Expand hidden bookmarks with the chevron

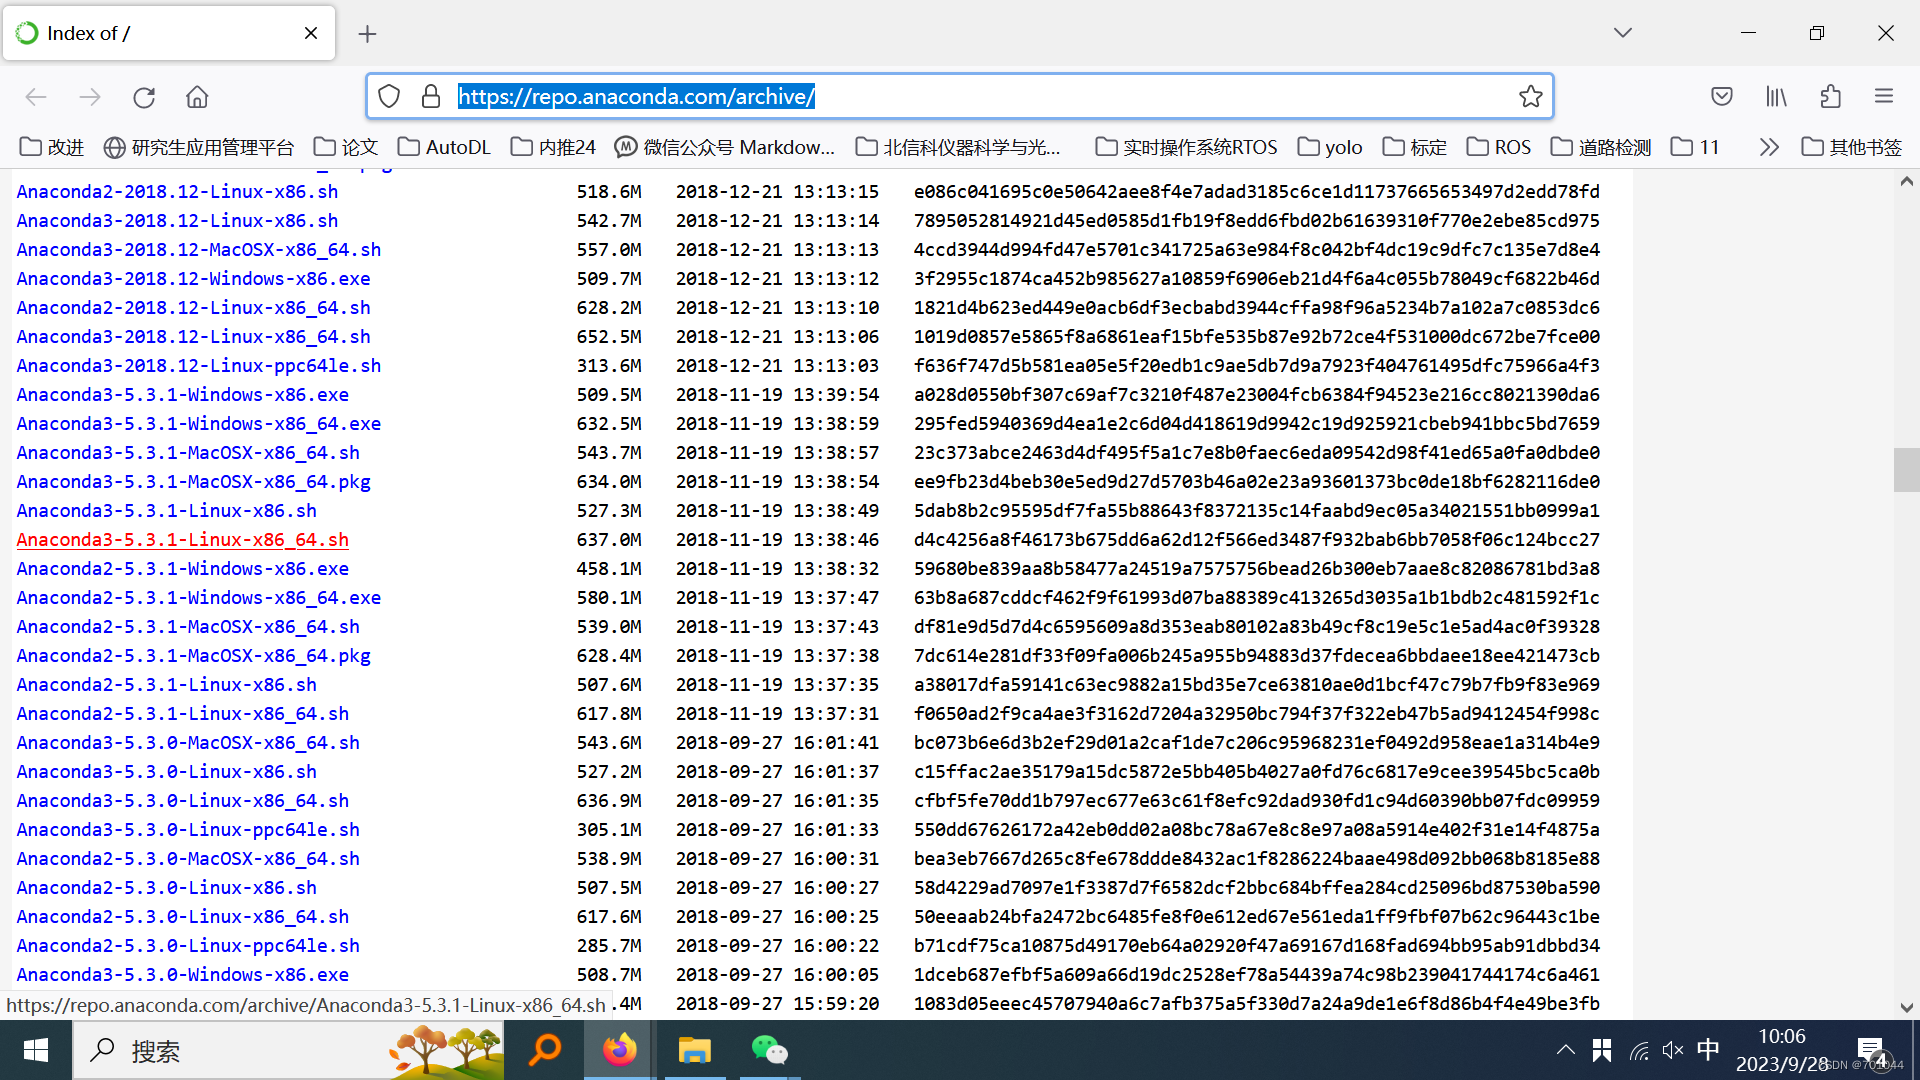1769,147
